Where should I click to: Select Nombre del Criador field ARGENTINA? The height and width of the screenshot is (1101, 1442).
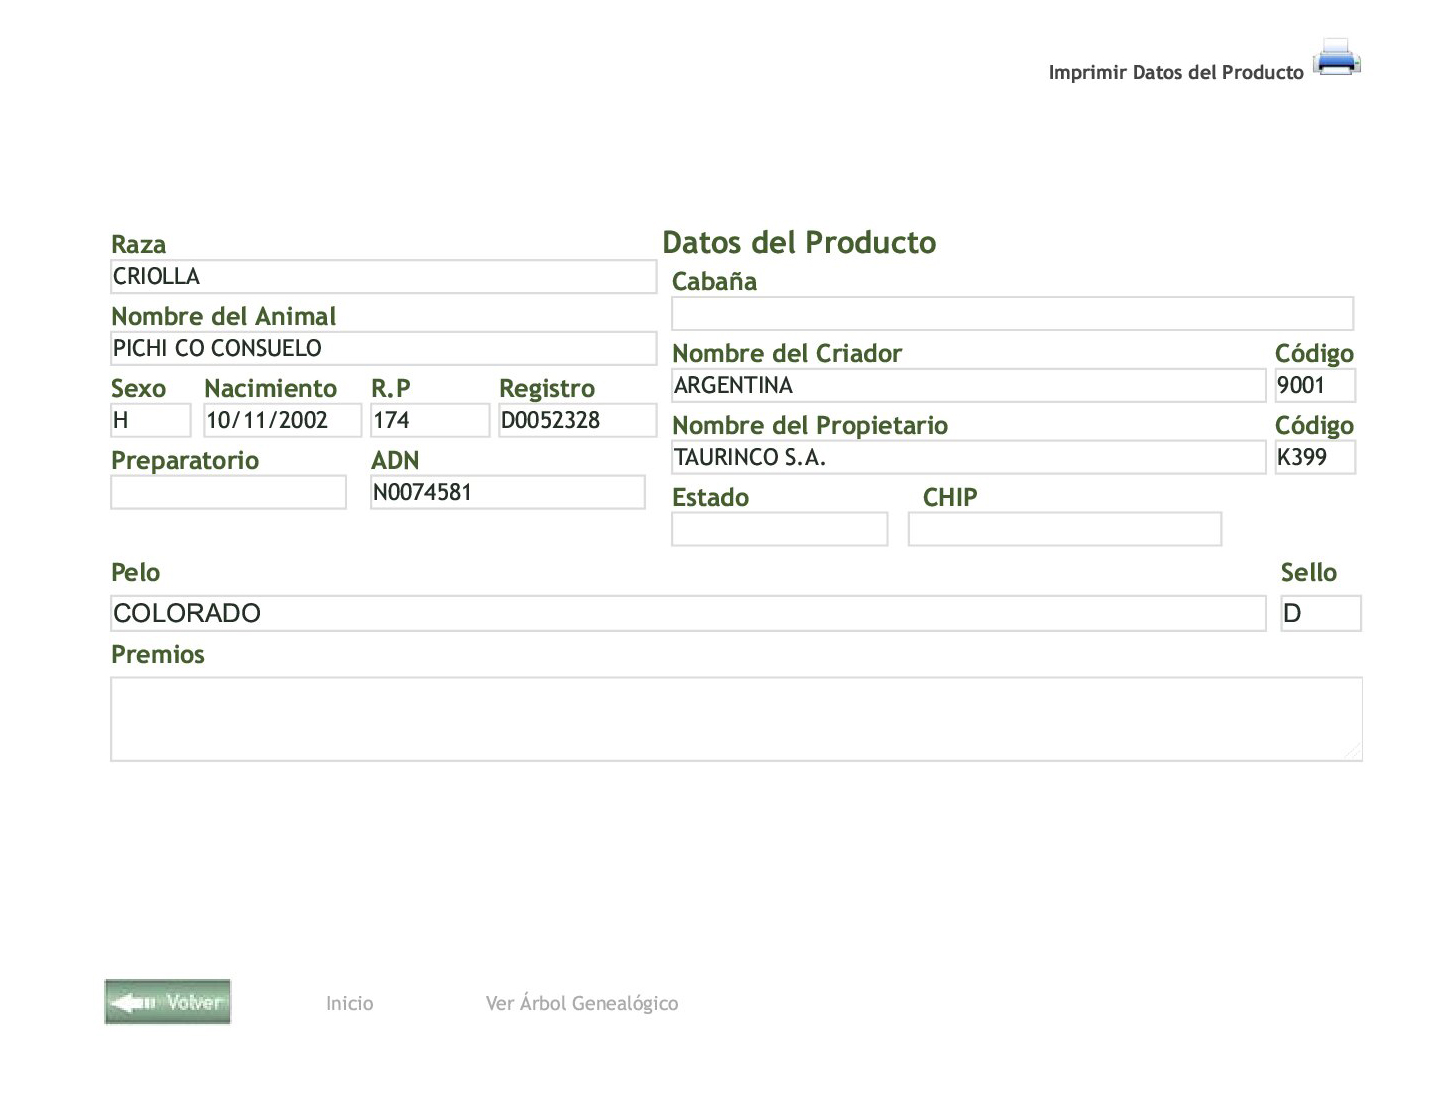(968, 386)
